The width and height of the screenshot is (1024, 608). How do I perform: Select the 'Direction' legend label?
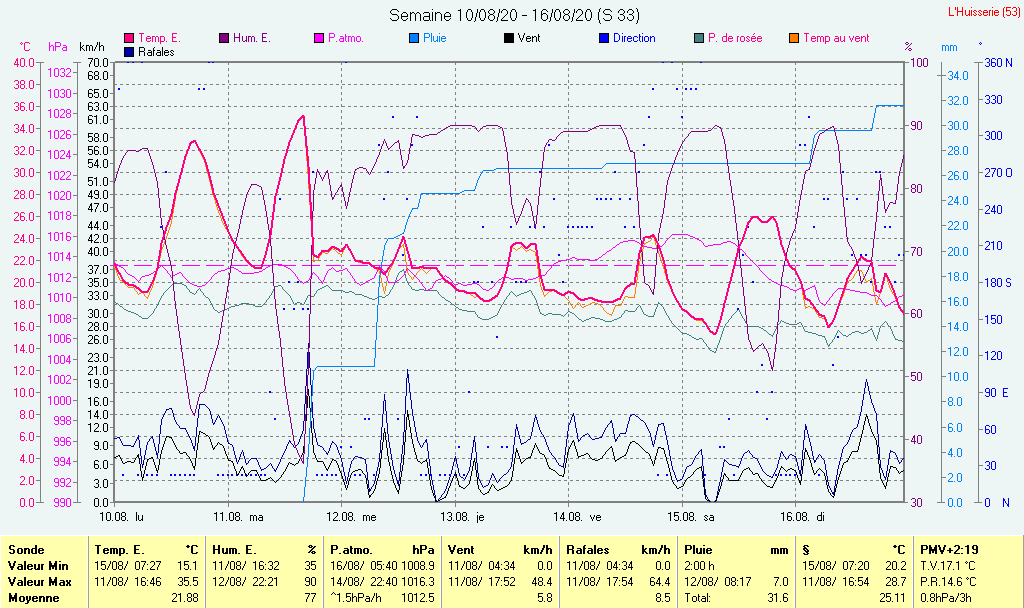pyautogui.click(x=634, y=38)
